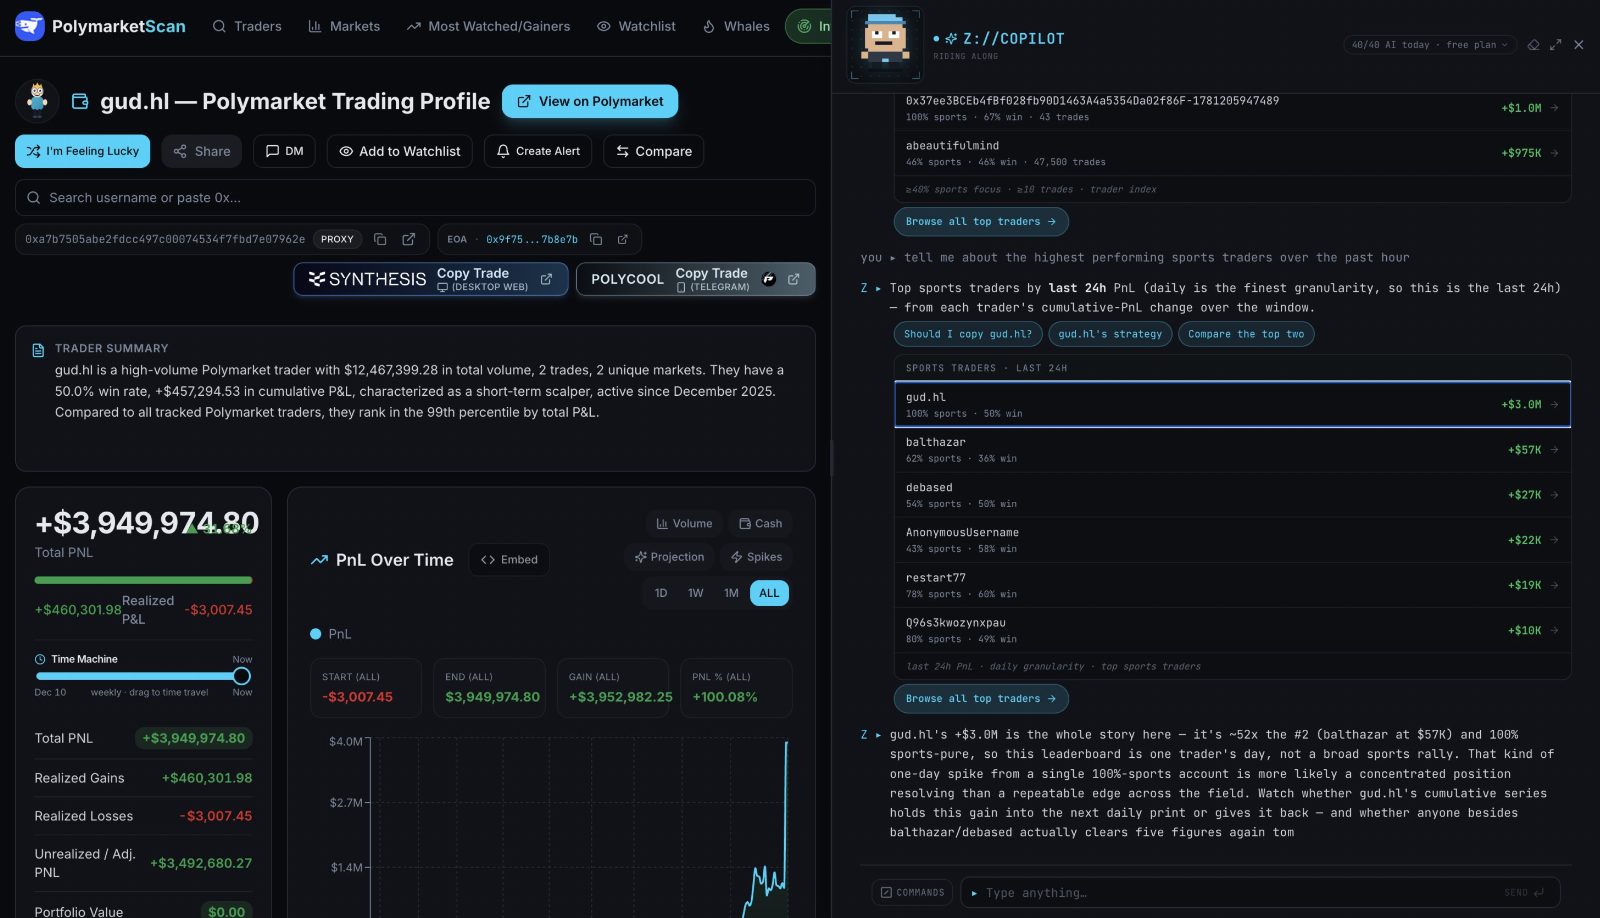Click lower 'Browse all top traders' link
Viewport: 1600px width, 918px height.
(981, 699)
